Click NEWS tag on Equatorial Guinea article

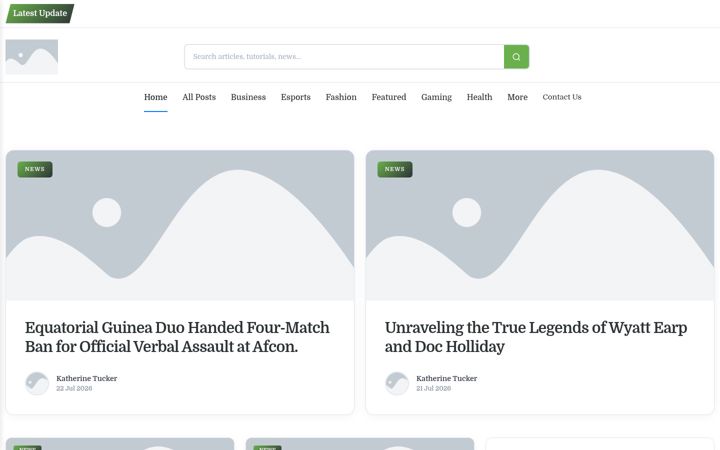coord(35,169)
